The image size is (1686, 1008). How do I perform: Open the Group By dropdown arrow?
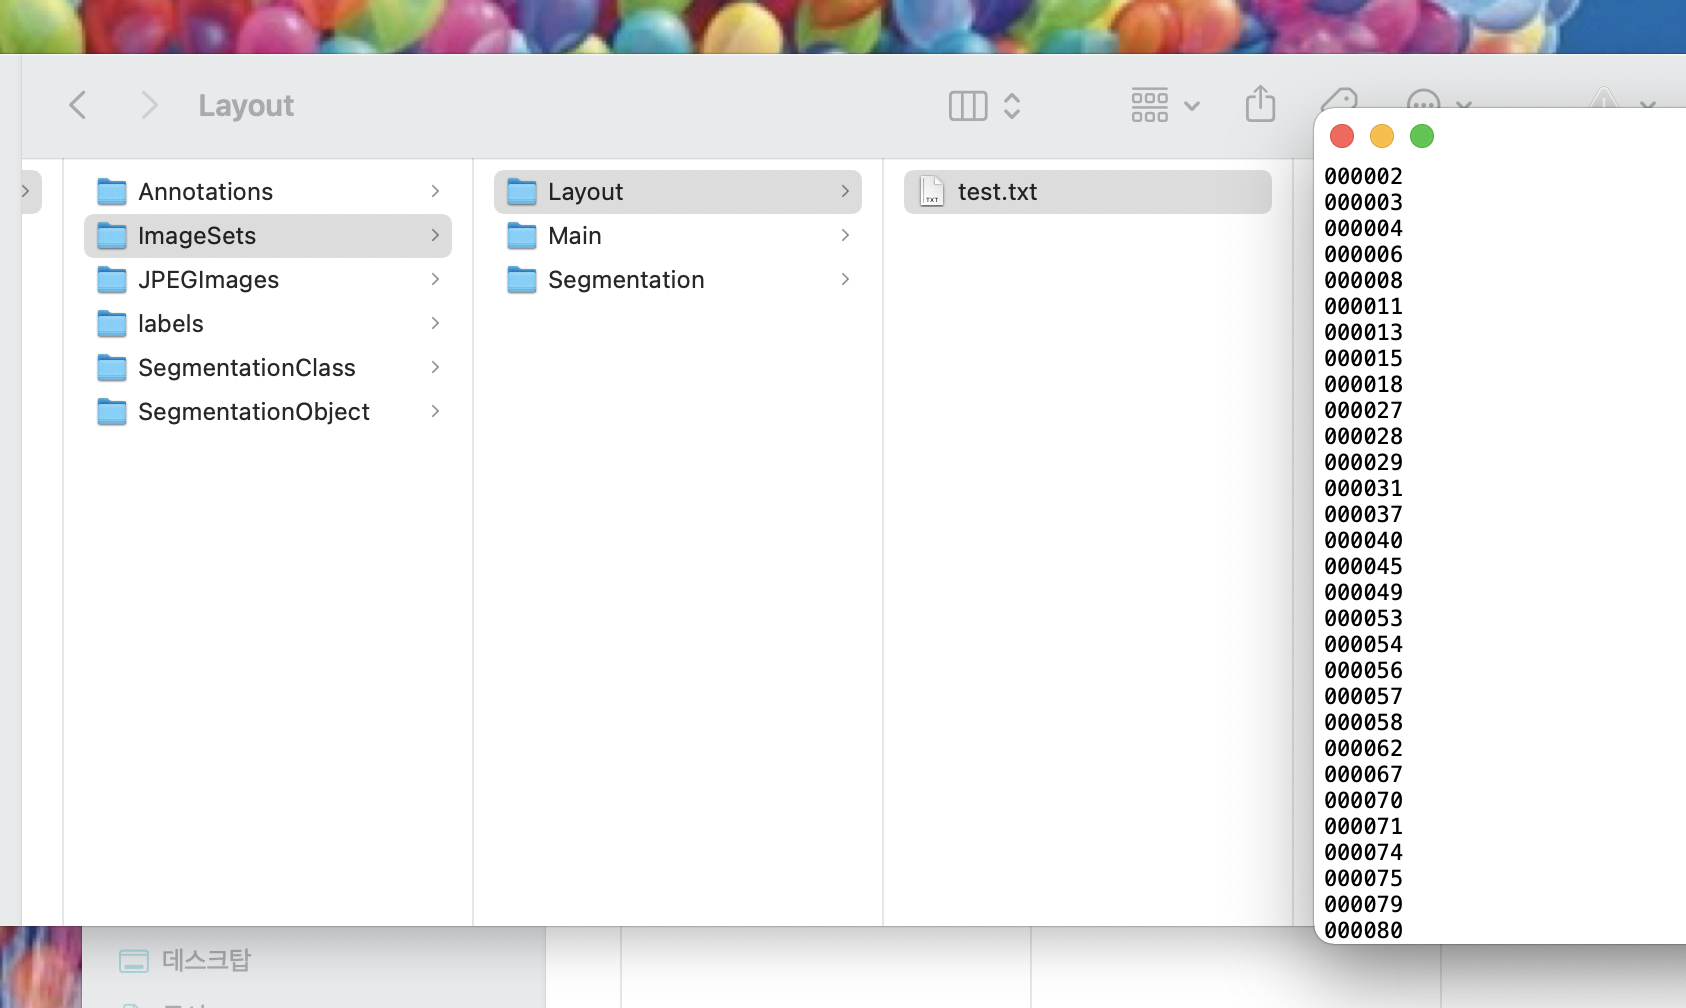click(x=1192, y=106)
